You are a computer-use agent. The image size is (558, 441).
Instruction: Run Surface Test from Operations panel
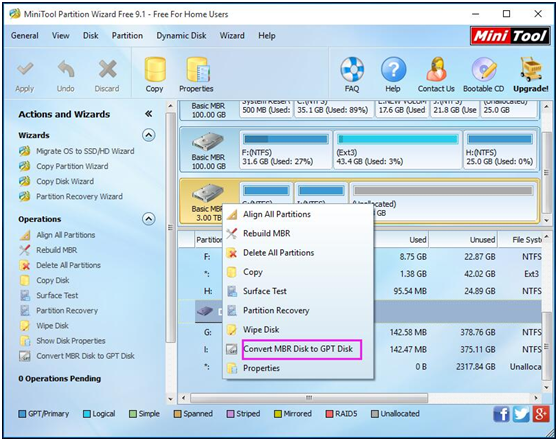coord(57,295)
